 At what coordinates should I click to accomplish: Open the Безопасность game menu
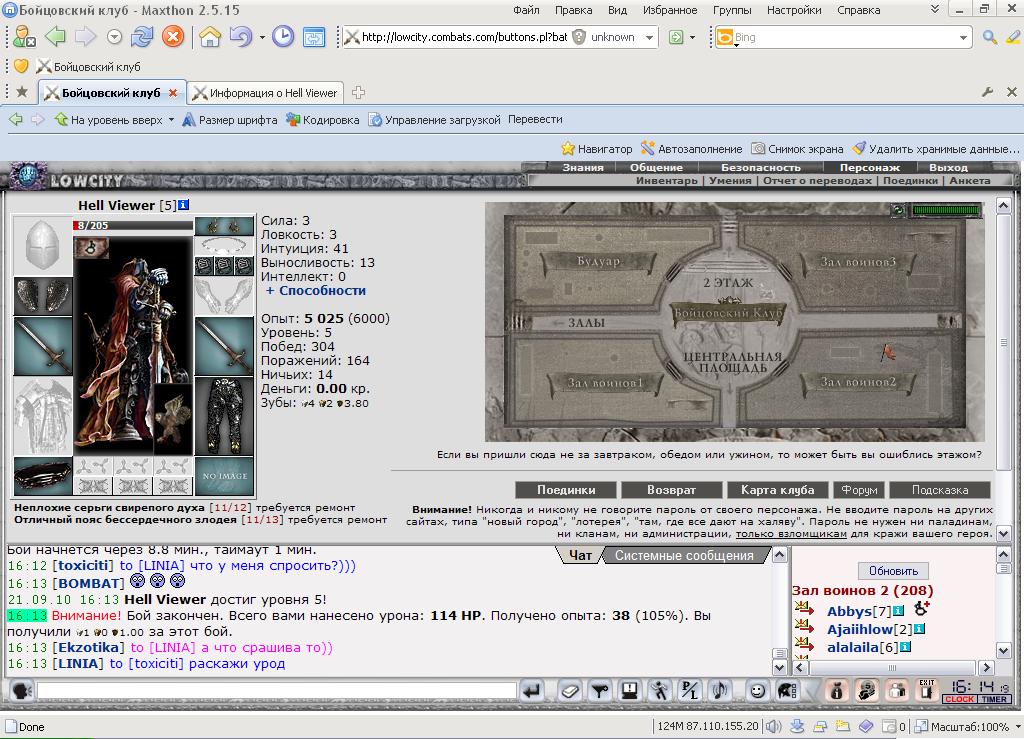(x=760, y=168)
